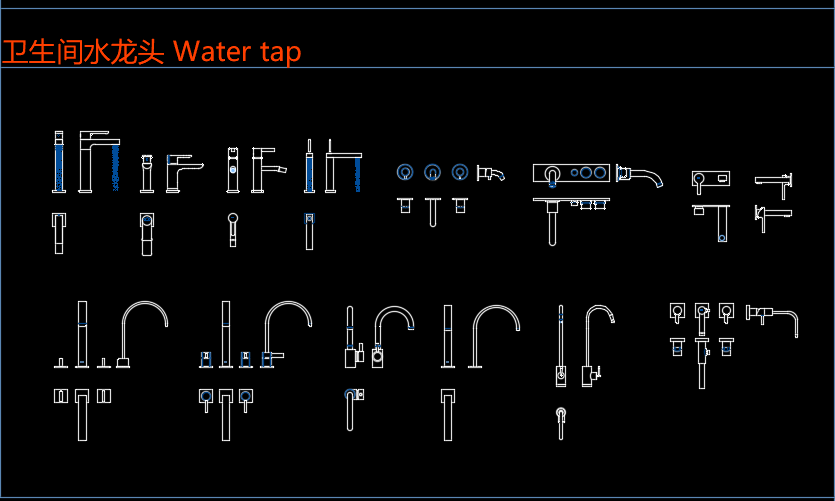Image resolution: width=835 pixels, height=501 pixels.
Task: Select the bidet-style faucet with angled nozzle
Action: [269, 170]
